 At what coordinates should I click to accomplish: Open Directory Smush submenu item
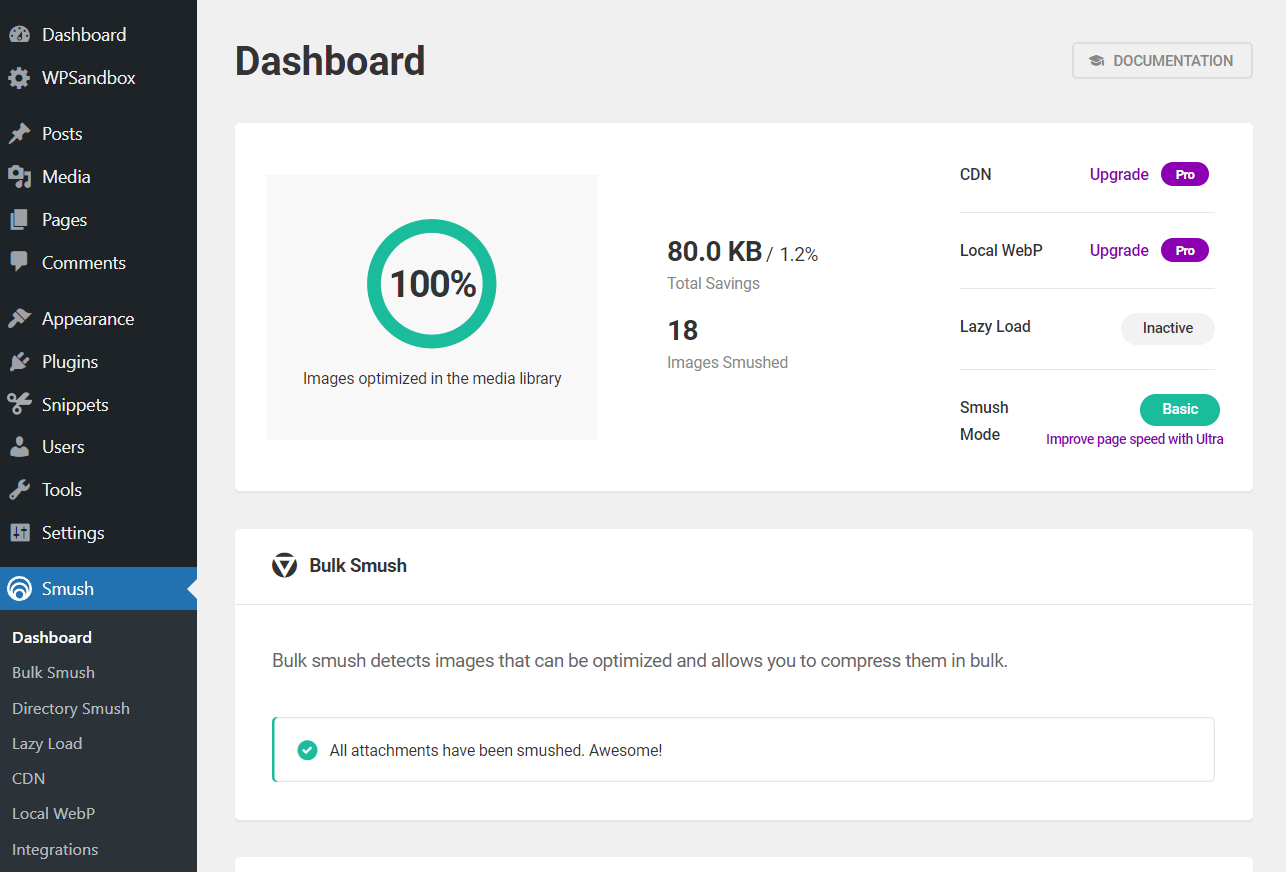[x=71, y=708]
